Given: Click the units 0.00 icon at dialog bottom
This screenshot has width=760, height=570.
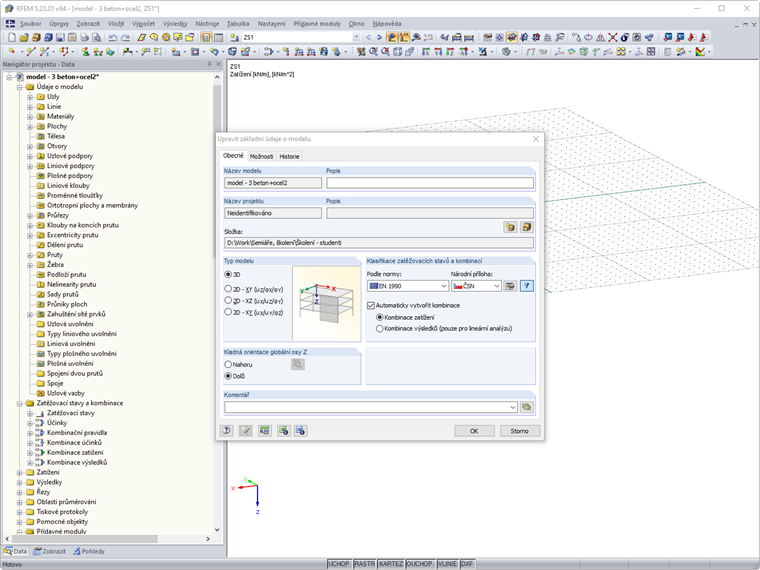Looking at the screenshot, I should coord(265,430).
